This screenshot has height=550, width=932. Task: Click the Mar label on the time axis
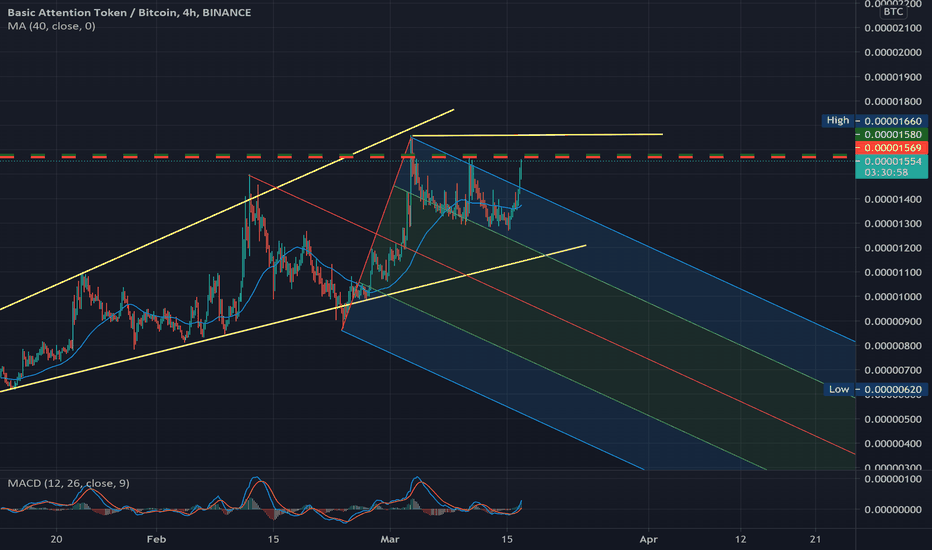click(389, 539)
